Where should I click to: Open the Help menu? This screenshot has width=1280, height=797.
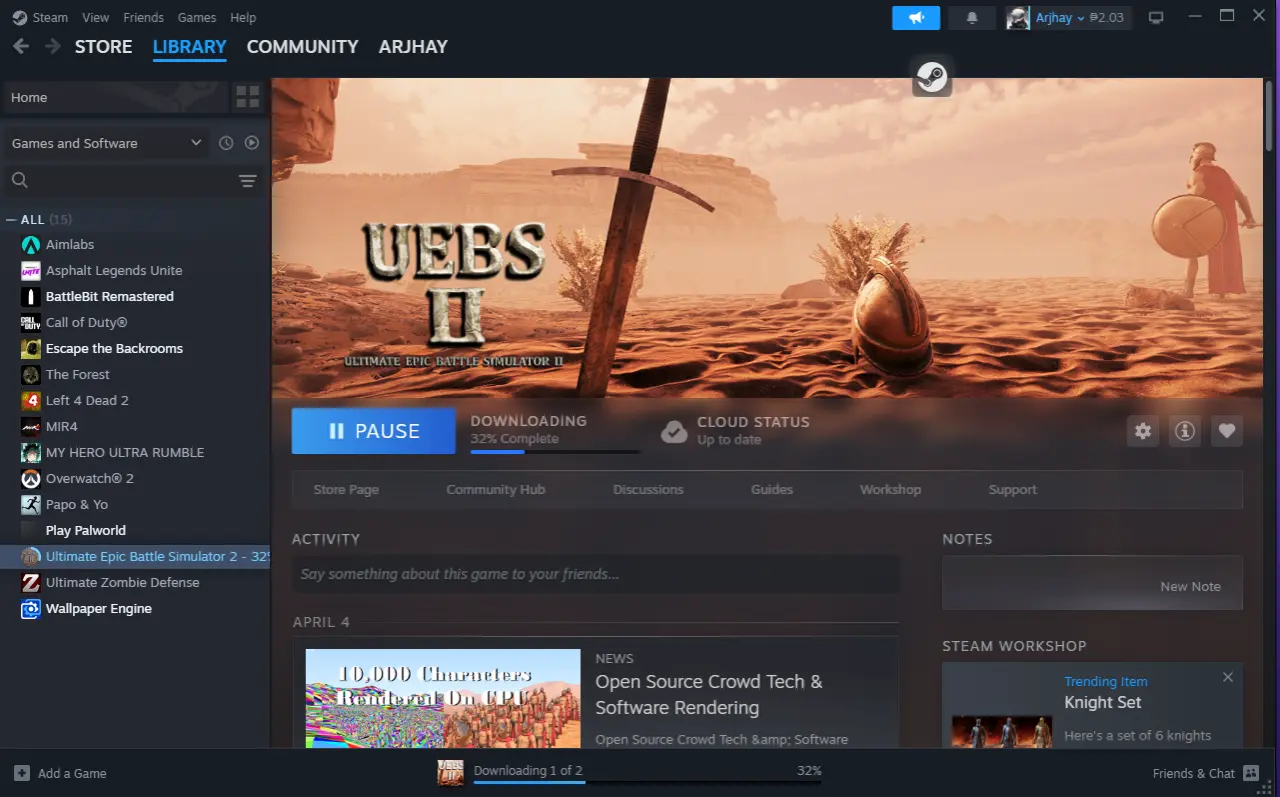point(243,17)
